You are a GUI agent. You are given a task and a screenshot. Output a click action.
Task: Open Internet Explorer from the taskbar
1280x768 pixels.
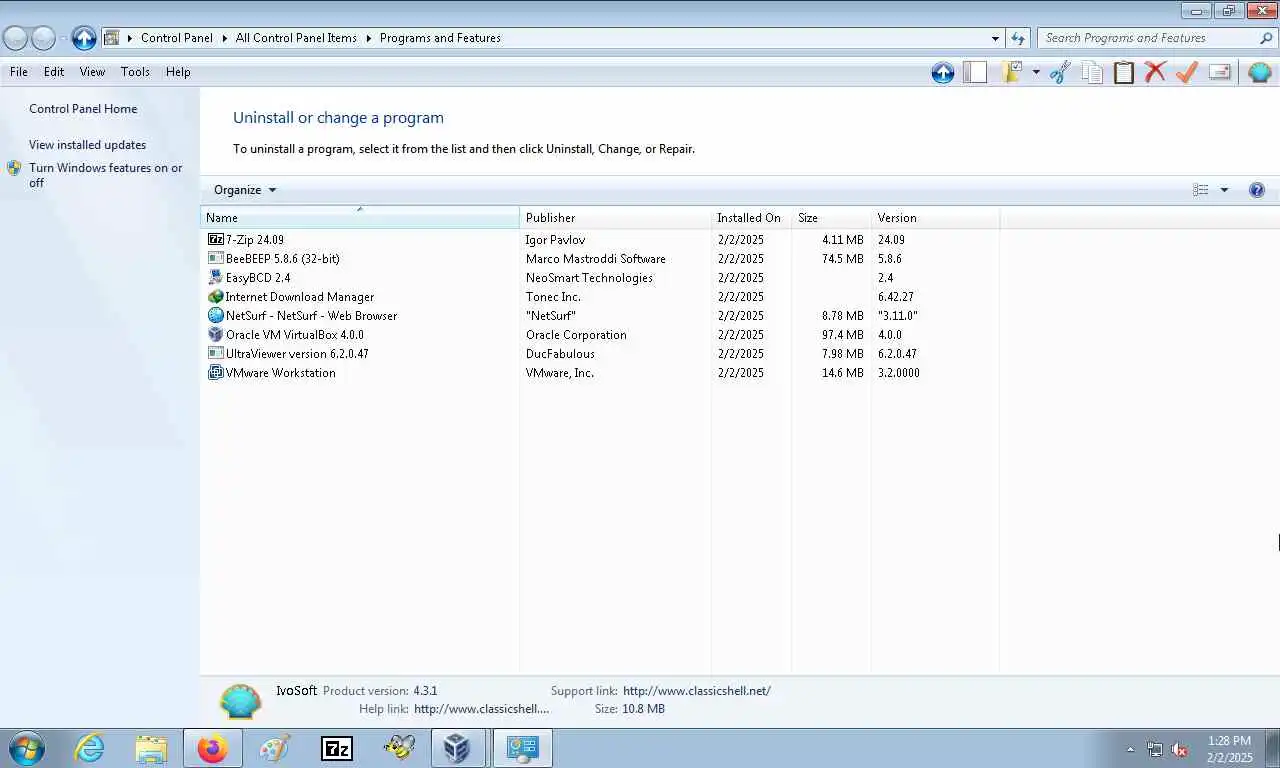[89, 748]
